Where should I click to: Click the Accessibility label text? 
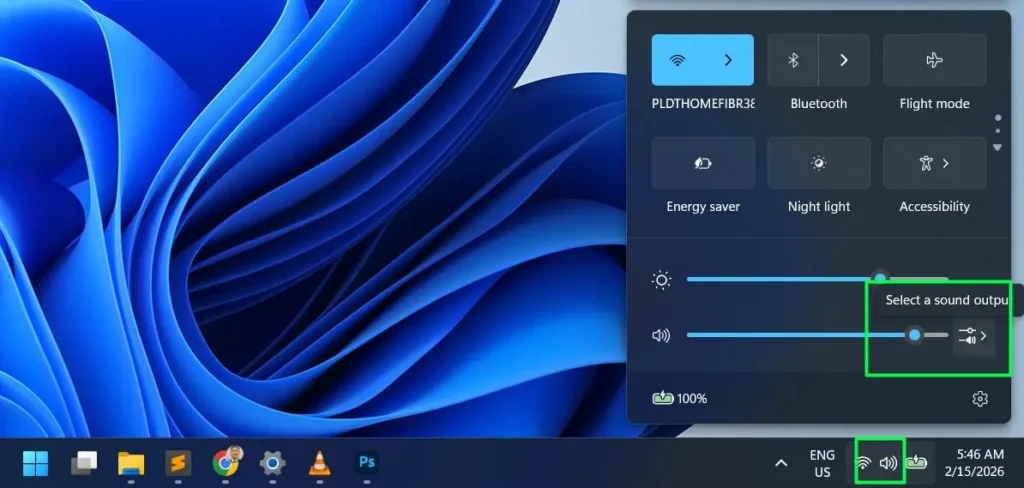pyautogui.click(x=935, y=206)
